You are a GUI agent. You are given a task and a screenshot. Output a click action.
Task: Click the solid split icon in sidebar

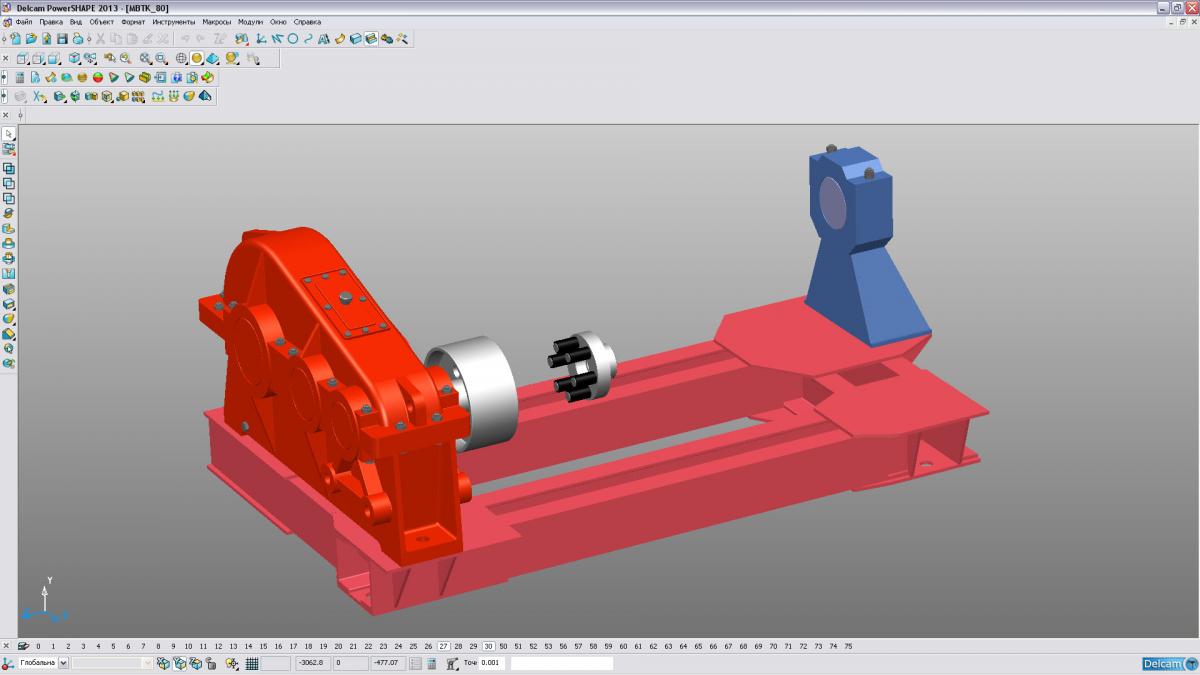click(9, 273)
